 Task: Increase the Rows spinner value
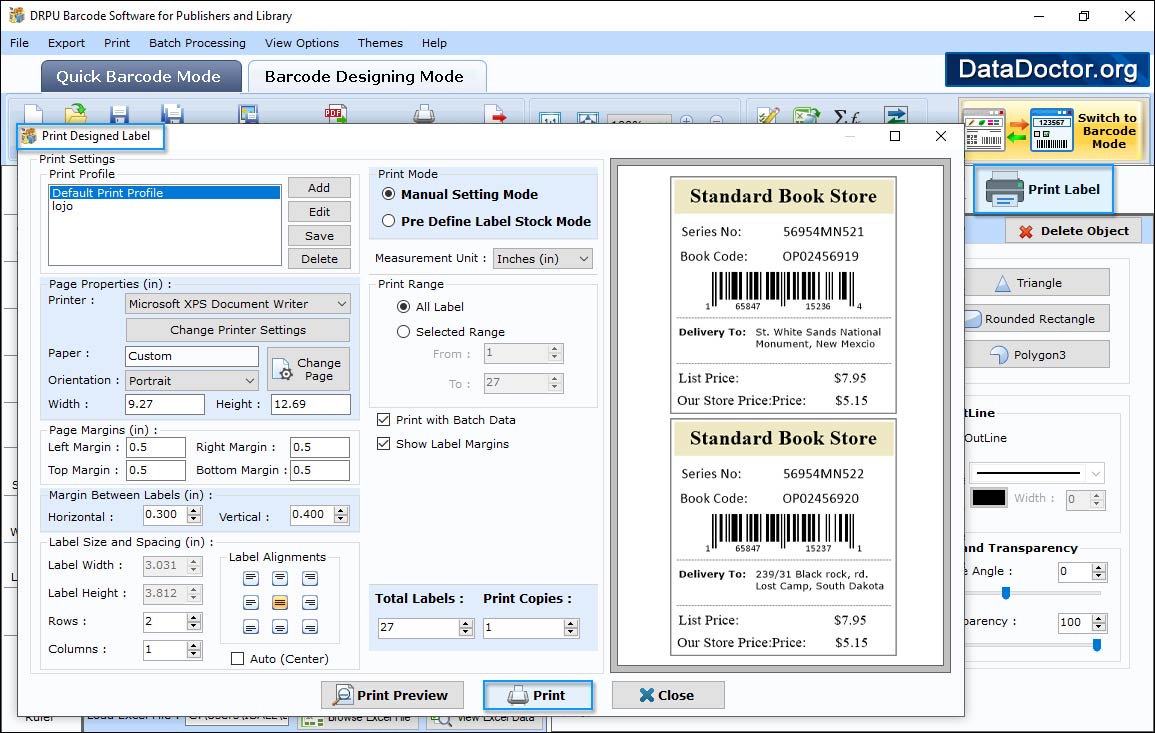pyautogui.click(x=194, y=617)
